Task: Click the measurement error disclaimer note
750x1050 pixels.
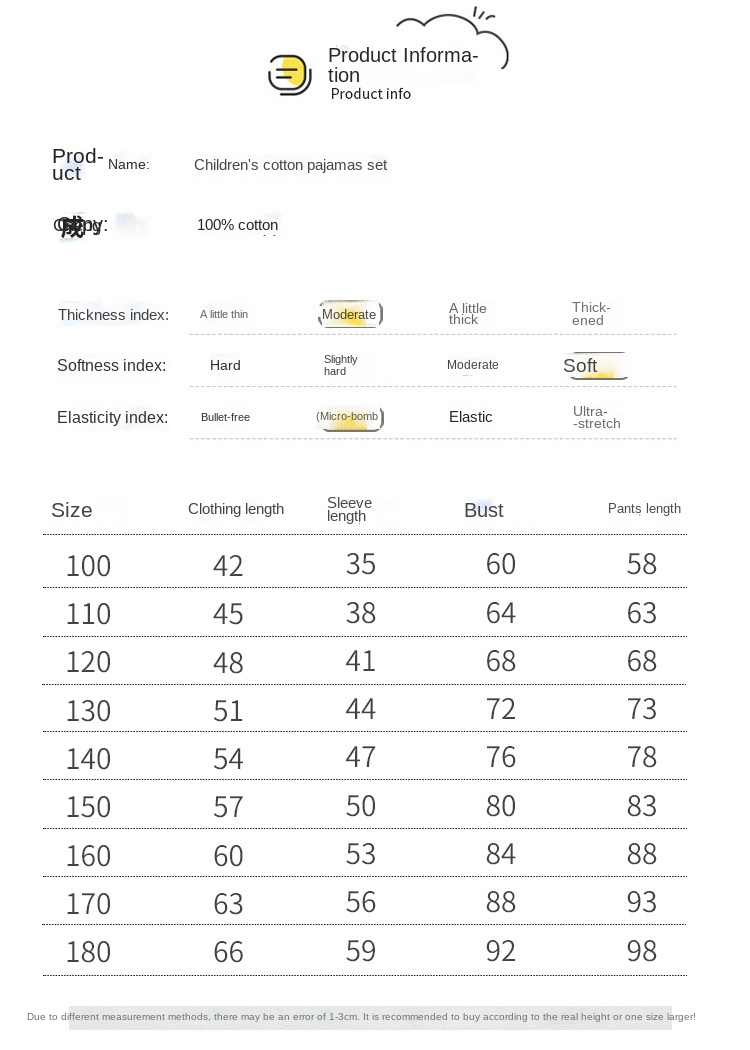Action: [x=361, y=1017]
